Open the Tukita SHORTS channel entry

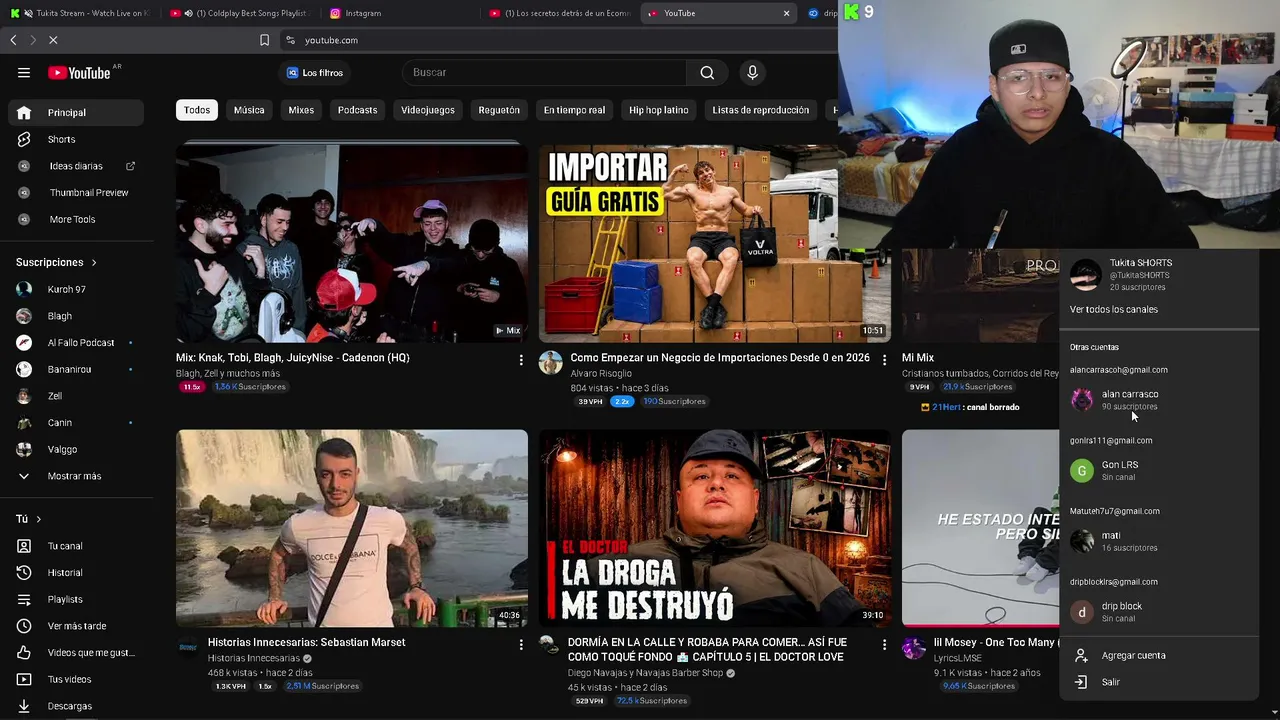click(x=1158, y=274)
